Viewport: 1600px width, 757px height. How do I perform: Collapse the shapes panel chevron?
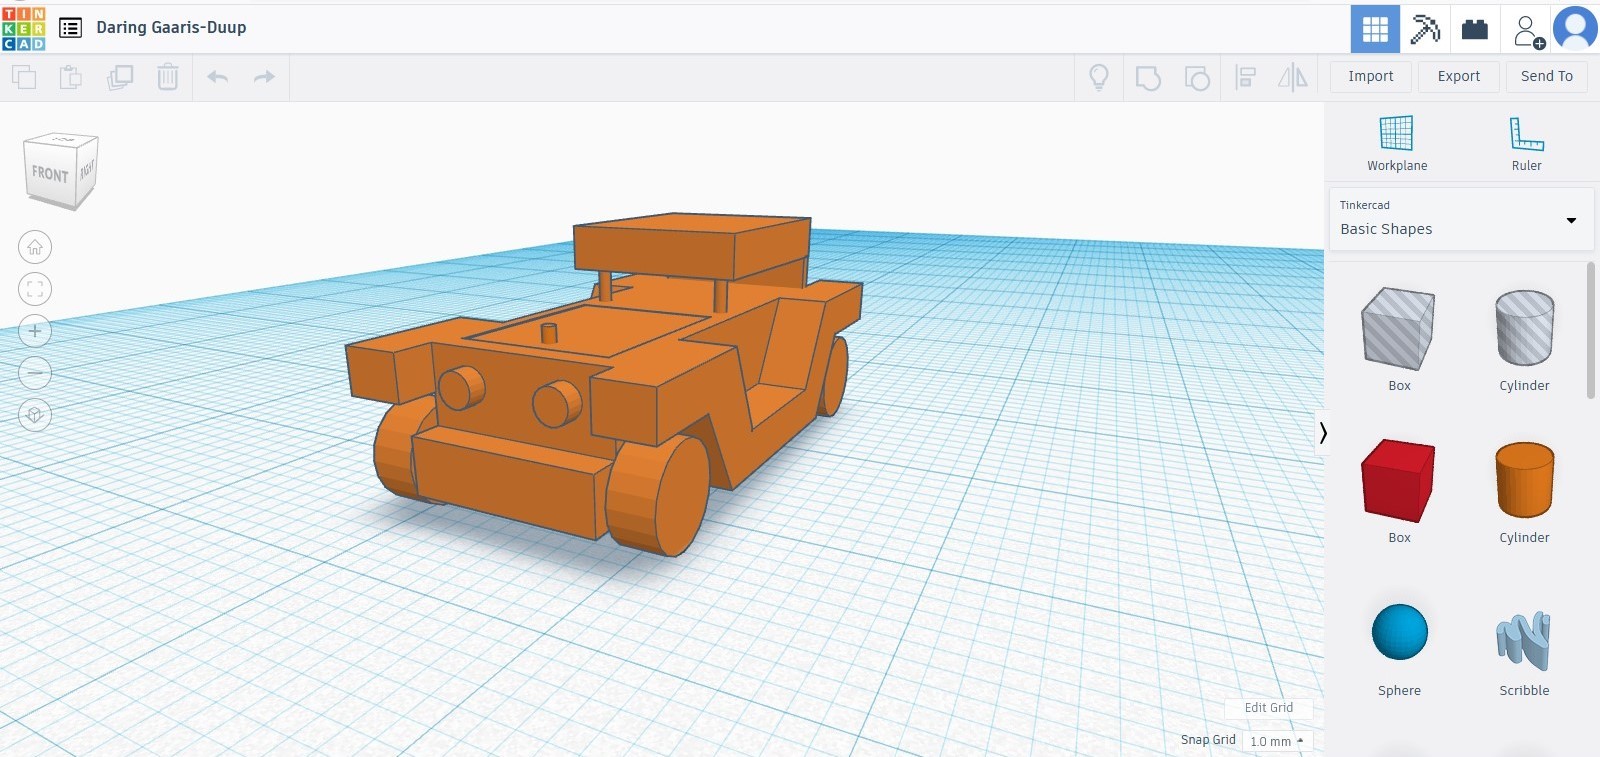coord(1323,432)
